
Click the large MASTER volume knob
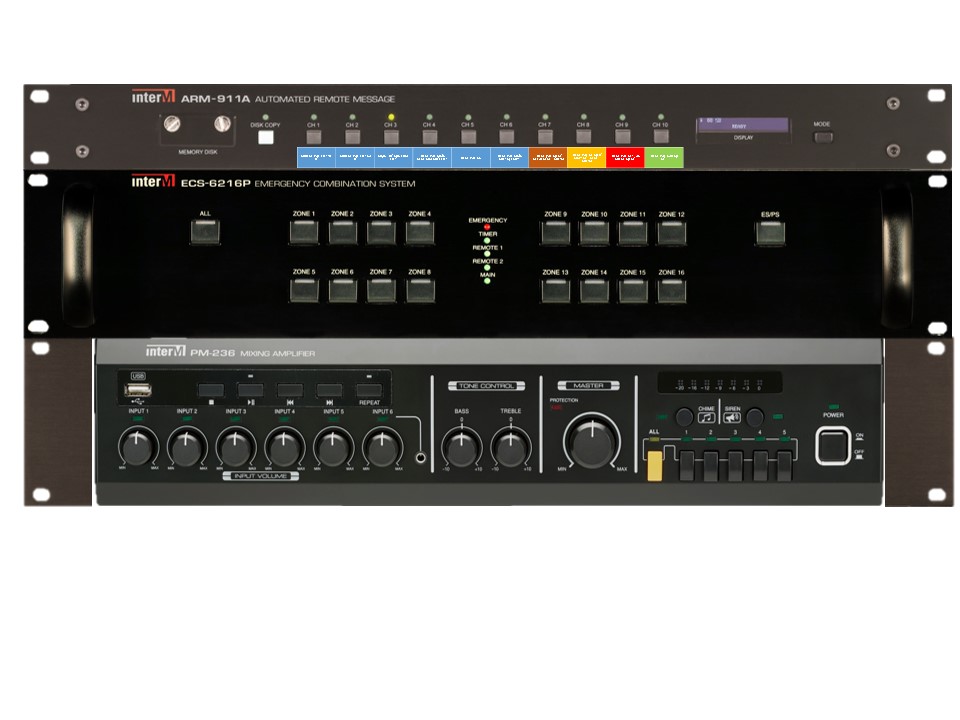pyautogui.click(x=592, y=442)
